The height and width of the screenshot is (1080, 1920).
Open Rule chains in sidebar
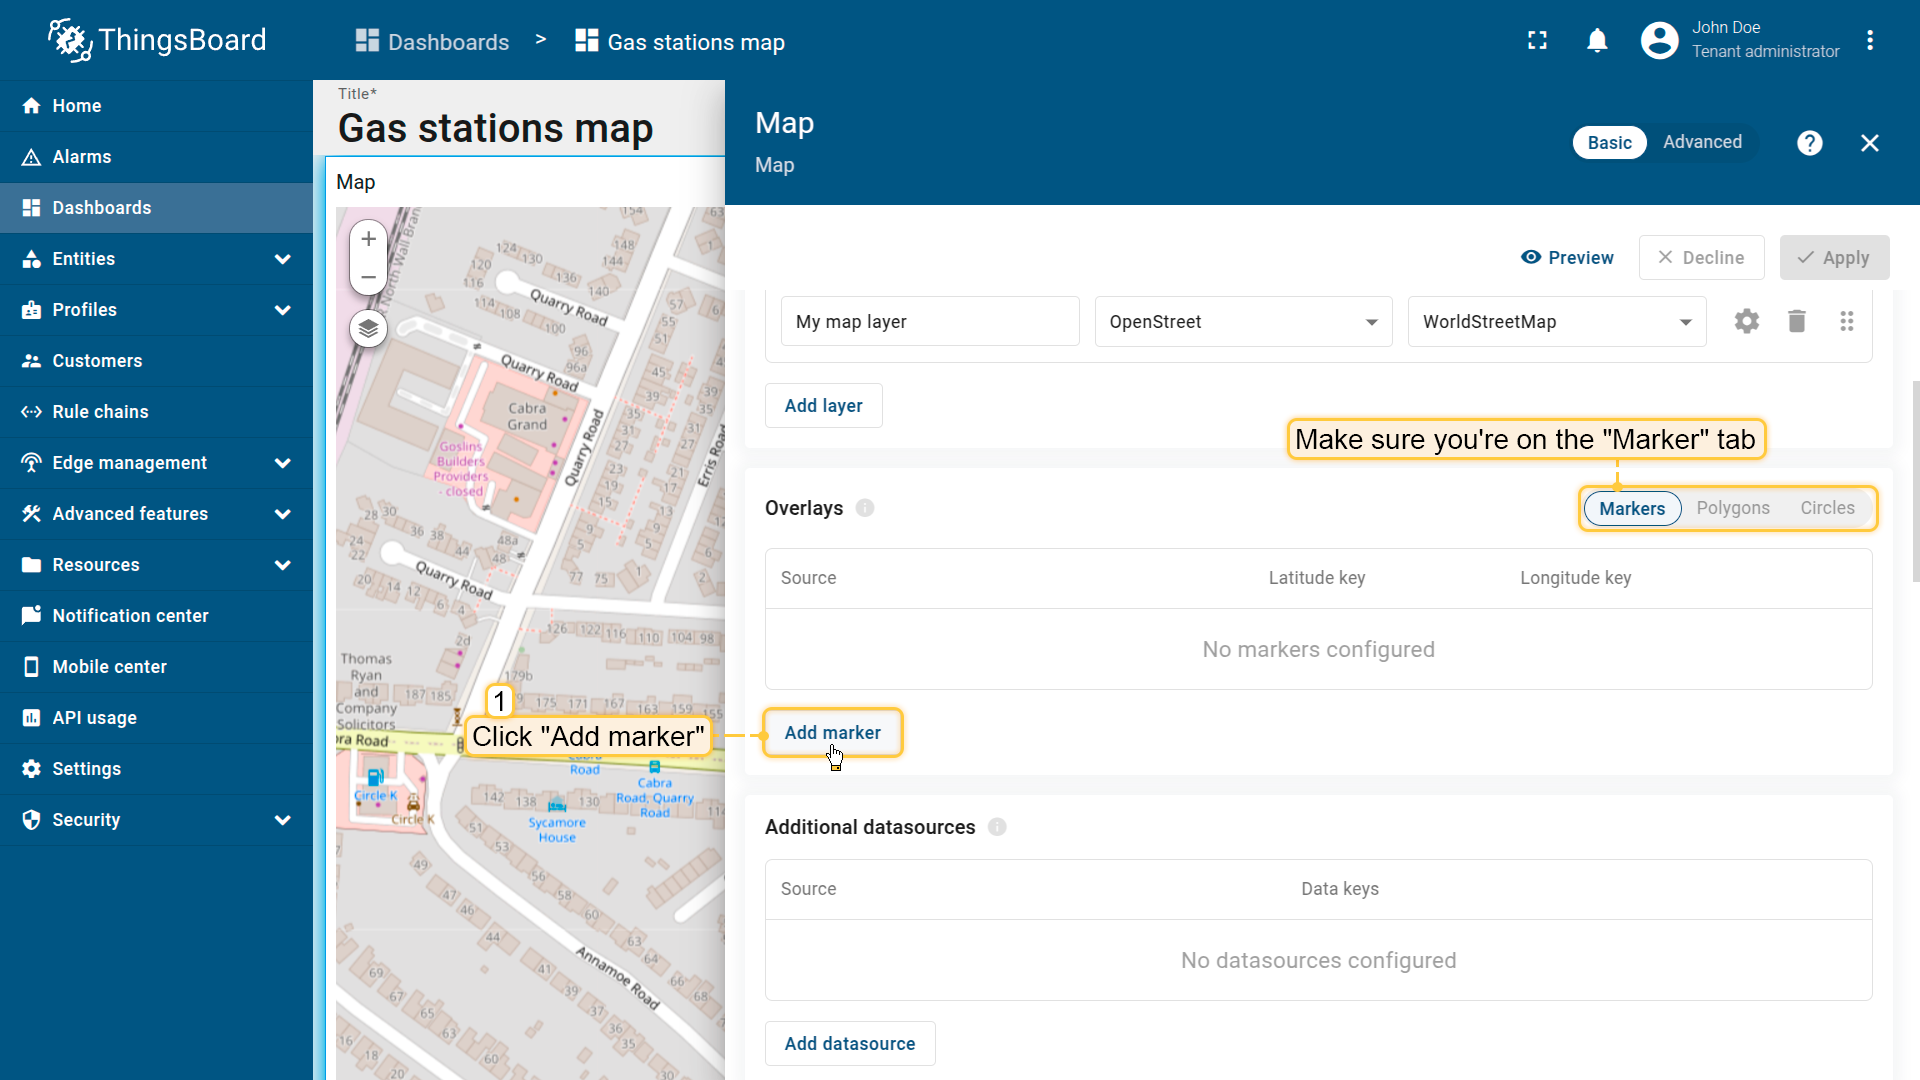pos(100,412)
